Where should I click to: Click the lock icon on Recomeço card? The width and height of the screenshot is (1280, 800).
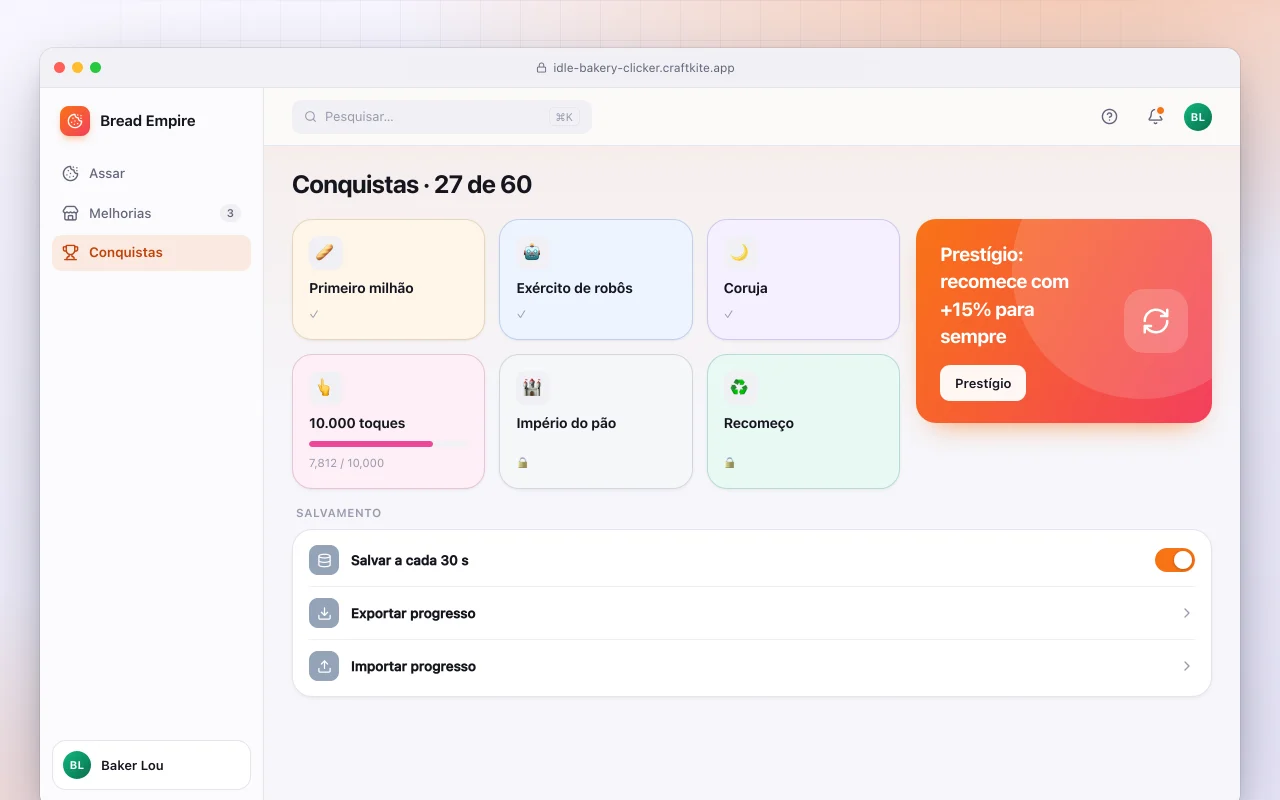(x=730, y=463)
